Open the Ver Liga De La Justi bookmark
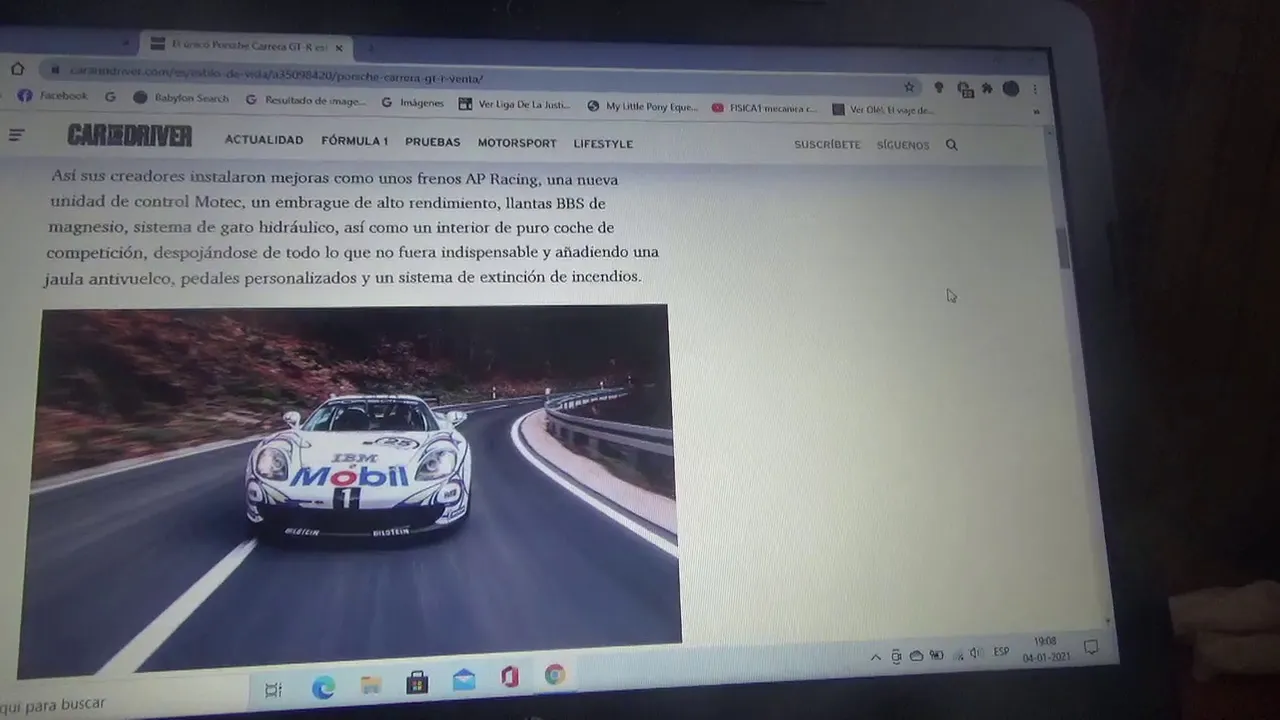Image resolution: width=1280 pixels, height=720 pixels. (x=515, y=104)
